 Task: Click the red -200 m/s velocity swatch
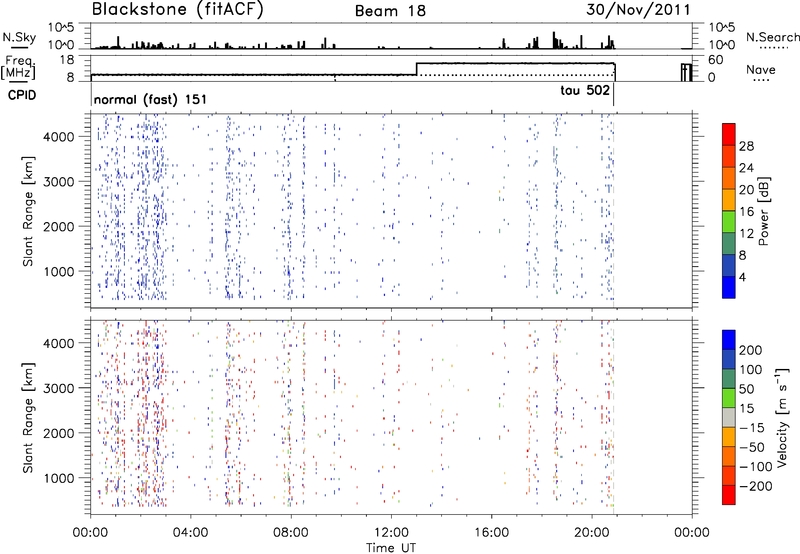729,495
